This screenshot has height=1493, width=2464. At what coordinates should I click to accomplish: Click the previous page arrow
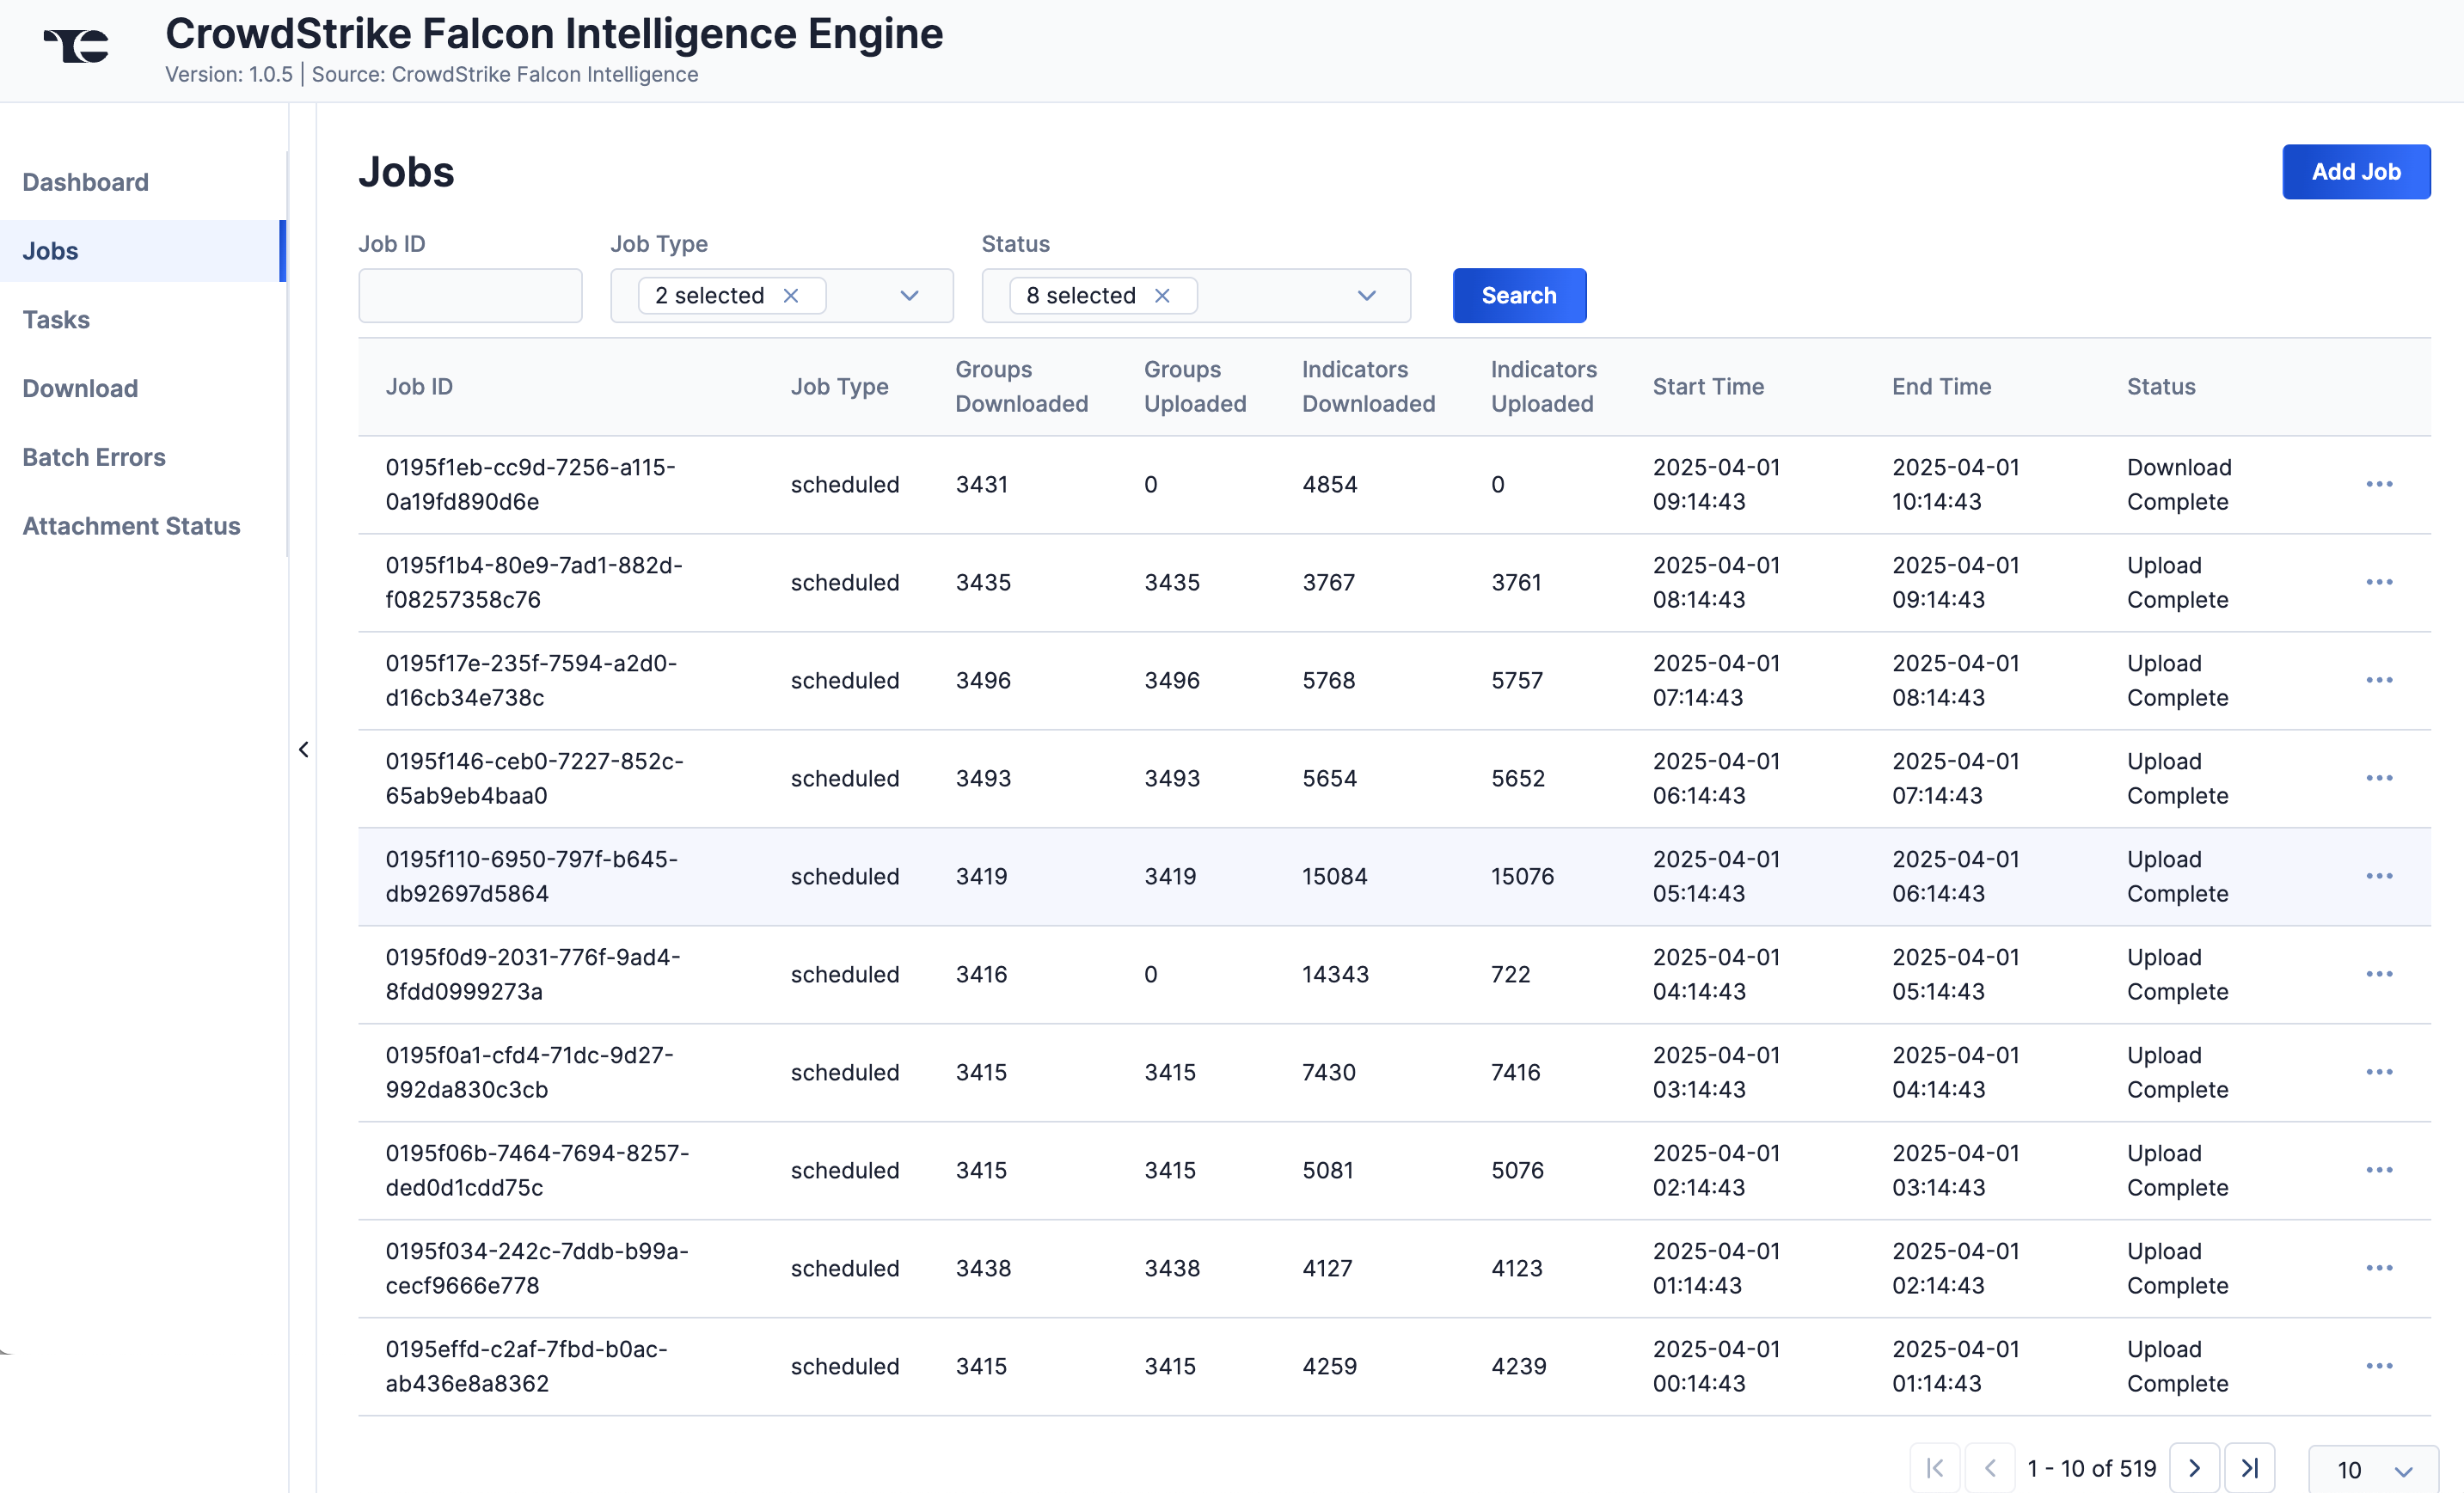click(1992, 1467)
